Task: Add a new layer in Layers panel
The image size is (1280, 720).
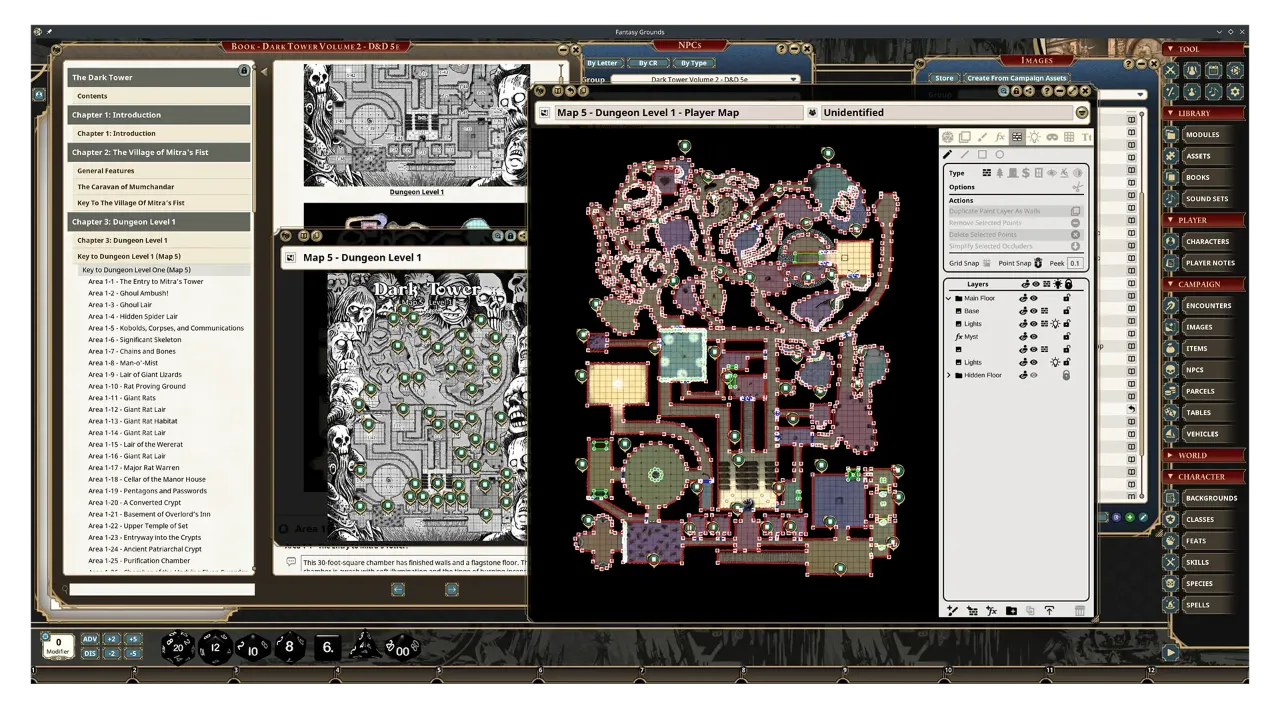Action: (x=952, y=610)
